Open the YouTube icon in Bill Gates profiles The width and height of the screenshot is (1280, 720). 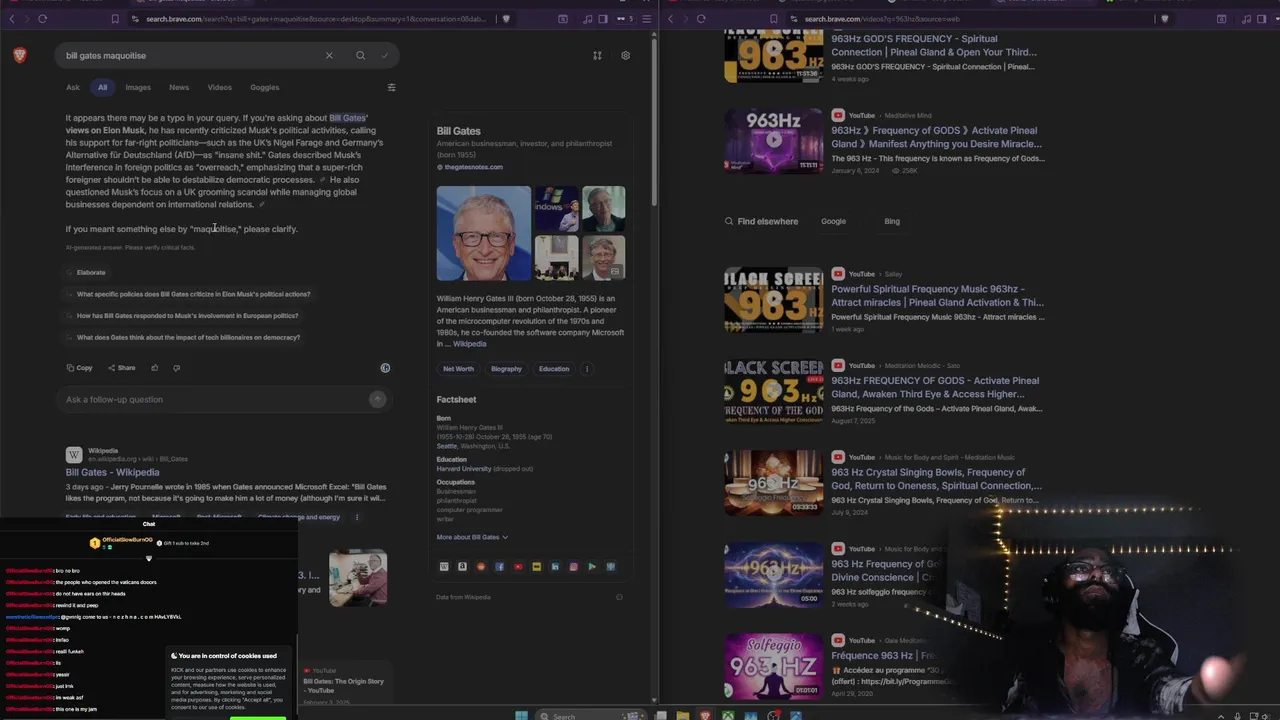click(518, 567)
